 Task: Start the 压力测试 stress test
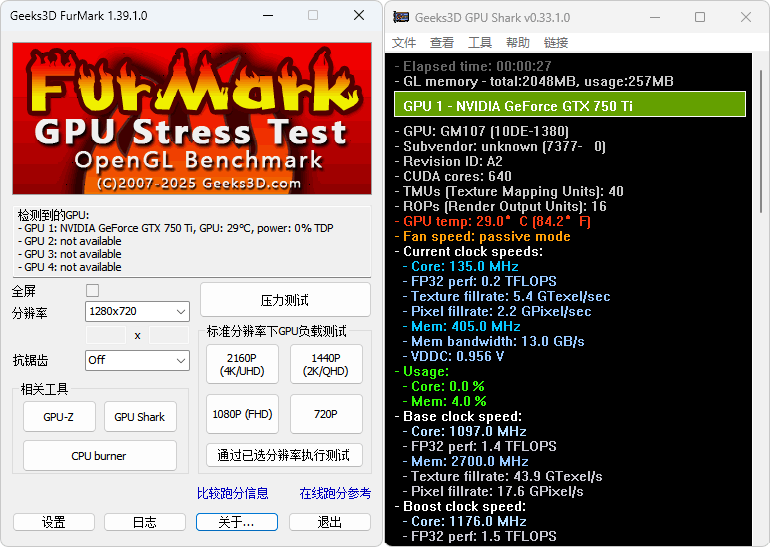(x=285, y=300)
